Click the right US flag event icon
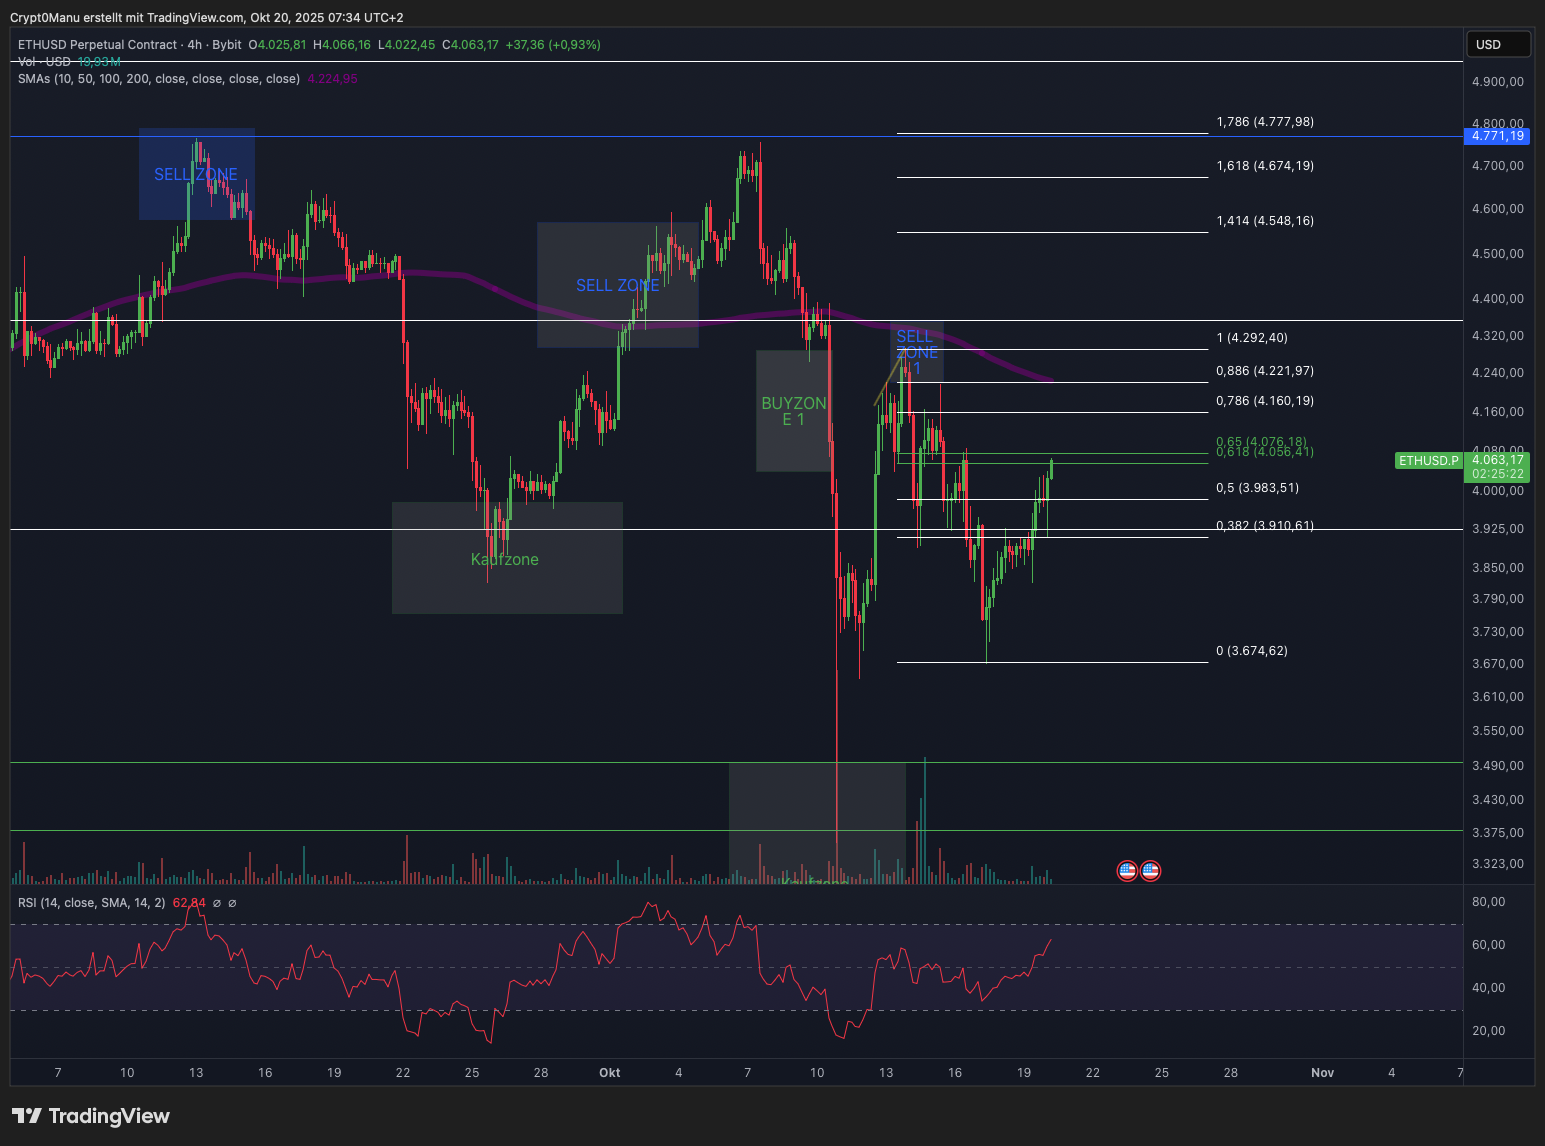This screenshot has width=1545, height=1146. pyautogui.click(x=1150, y=871)
